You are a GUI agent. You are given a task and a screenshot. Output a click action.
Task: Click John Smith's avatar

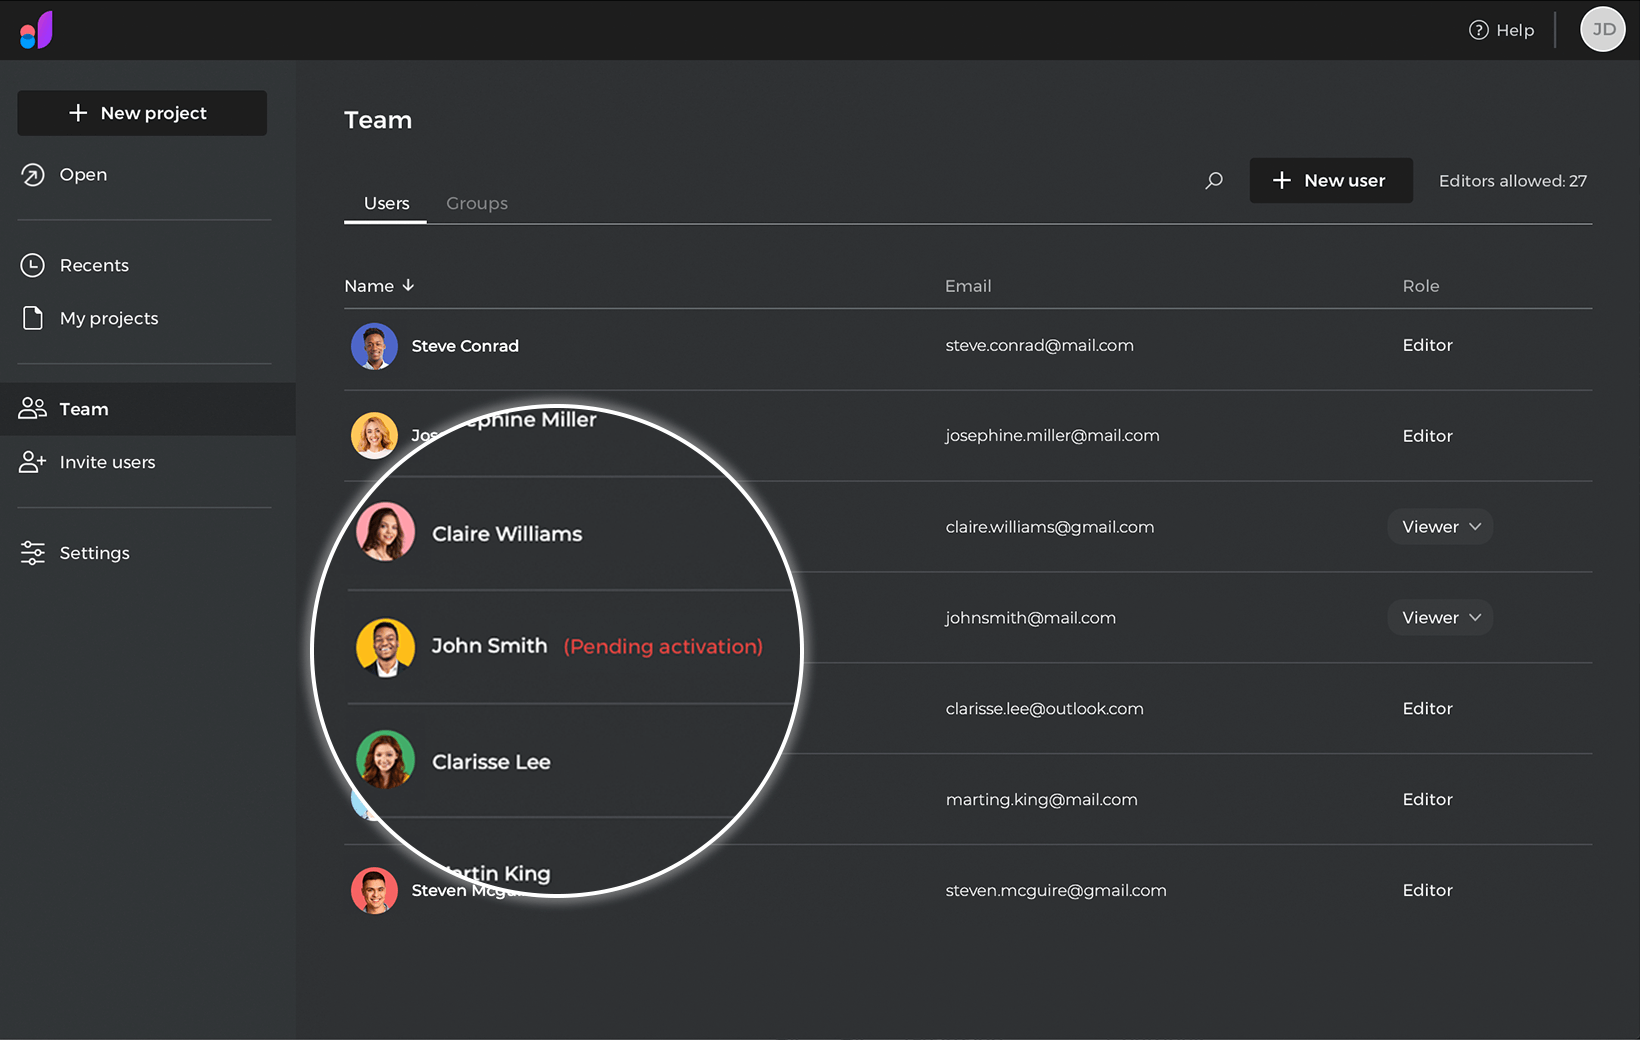386,647
